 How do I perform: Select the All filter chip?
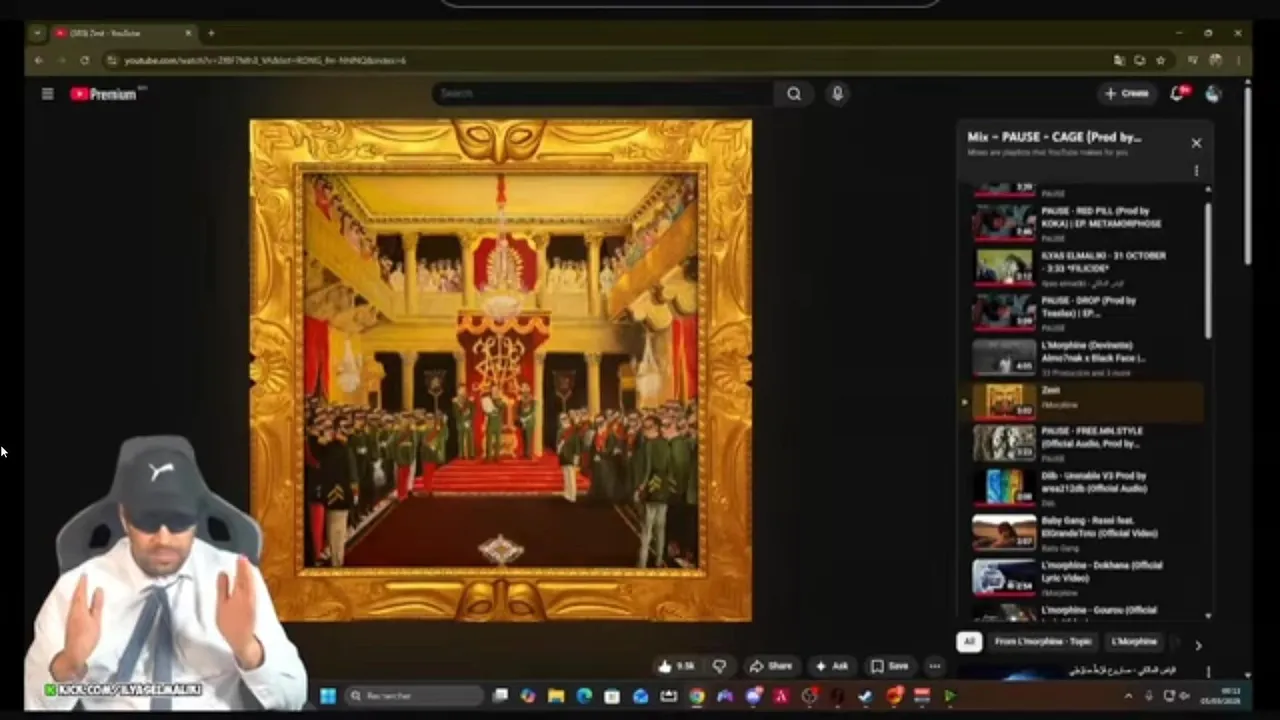point(968,642)
